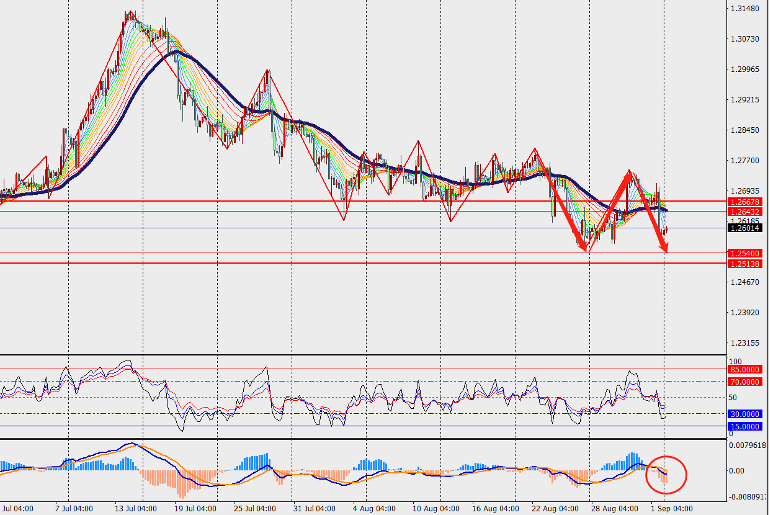770x515 pixels.
Task: Click the red 70.0000 overbought level label
Action: click(x=745, y=381)
